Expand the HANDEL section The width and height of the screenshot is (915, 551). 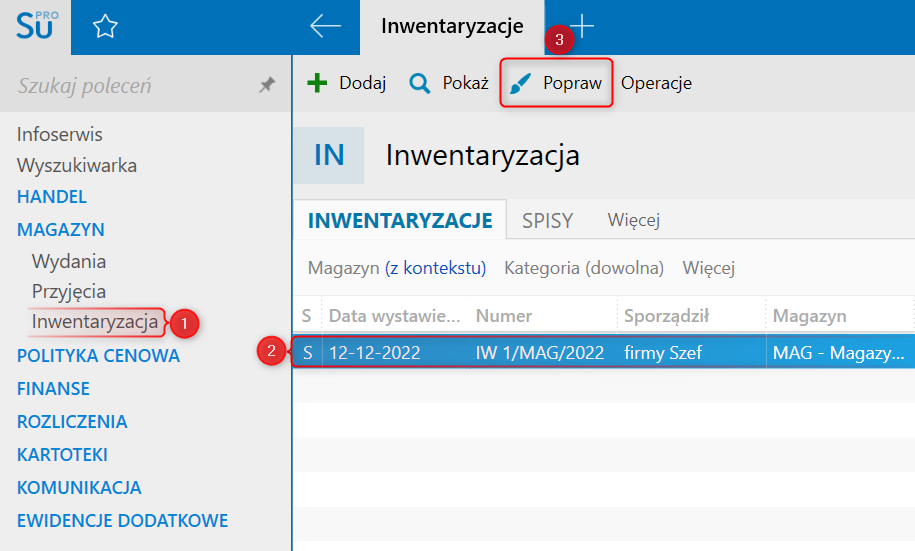click(x=52, y=197)
